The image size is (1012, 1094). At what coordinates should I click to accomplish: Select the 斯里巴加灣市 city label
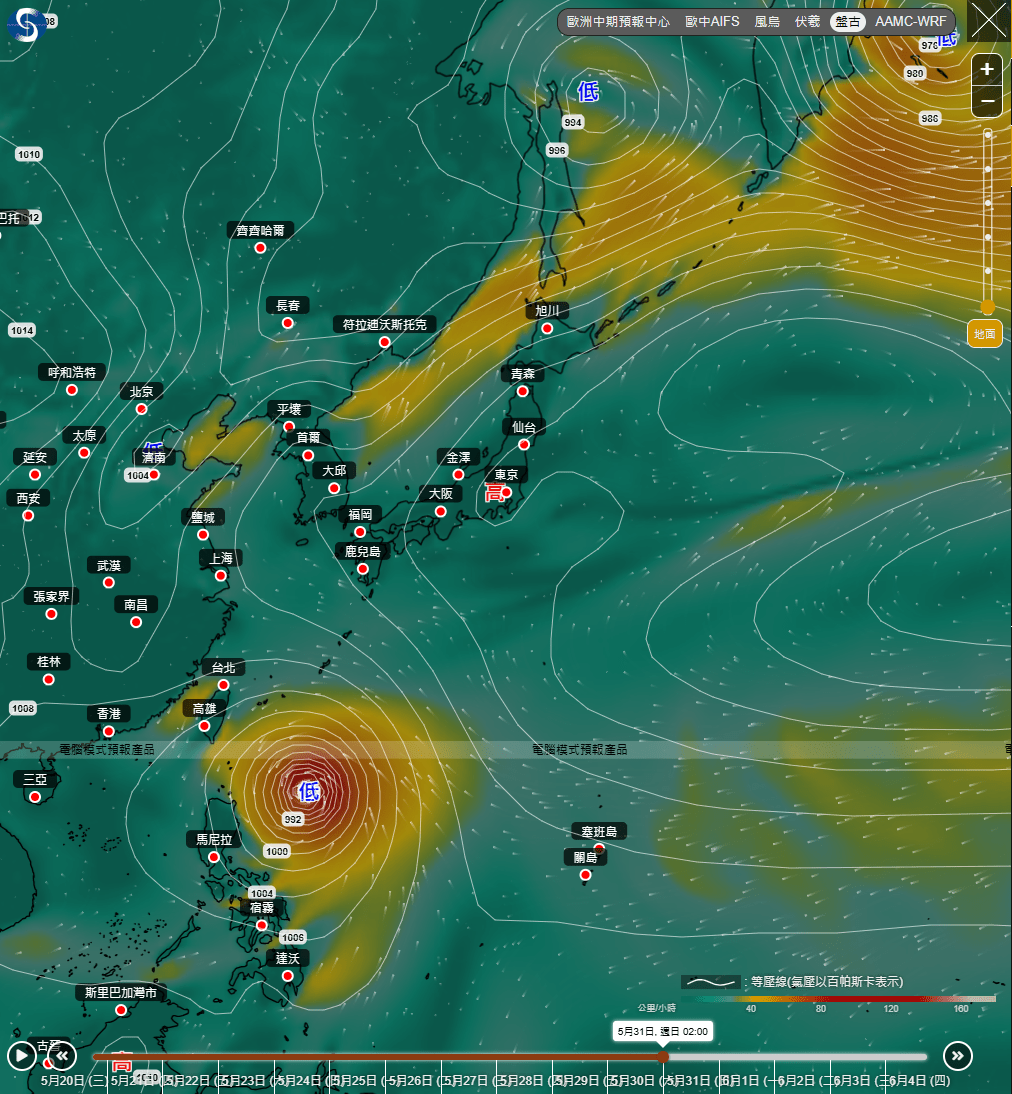pyautogui.click(x=121, y=993)
